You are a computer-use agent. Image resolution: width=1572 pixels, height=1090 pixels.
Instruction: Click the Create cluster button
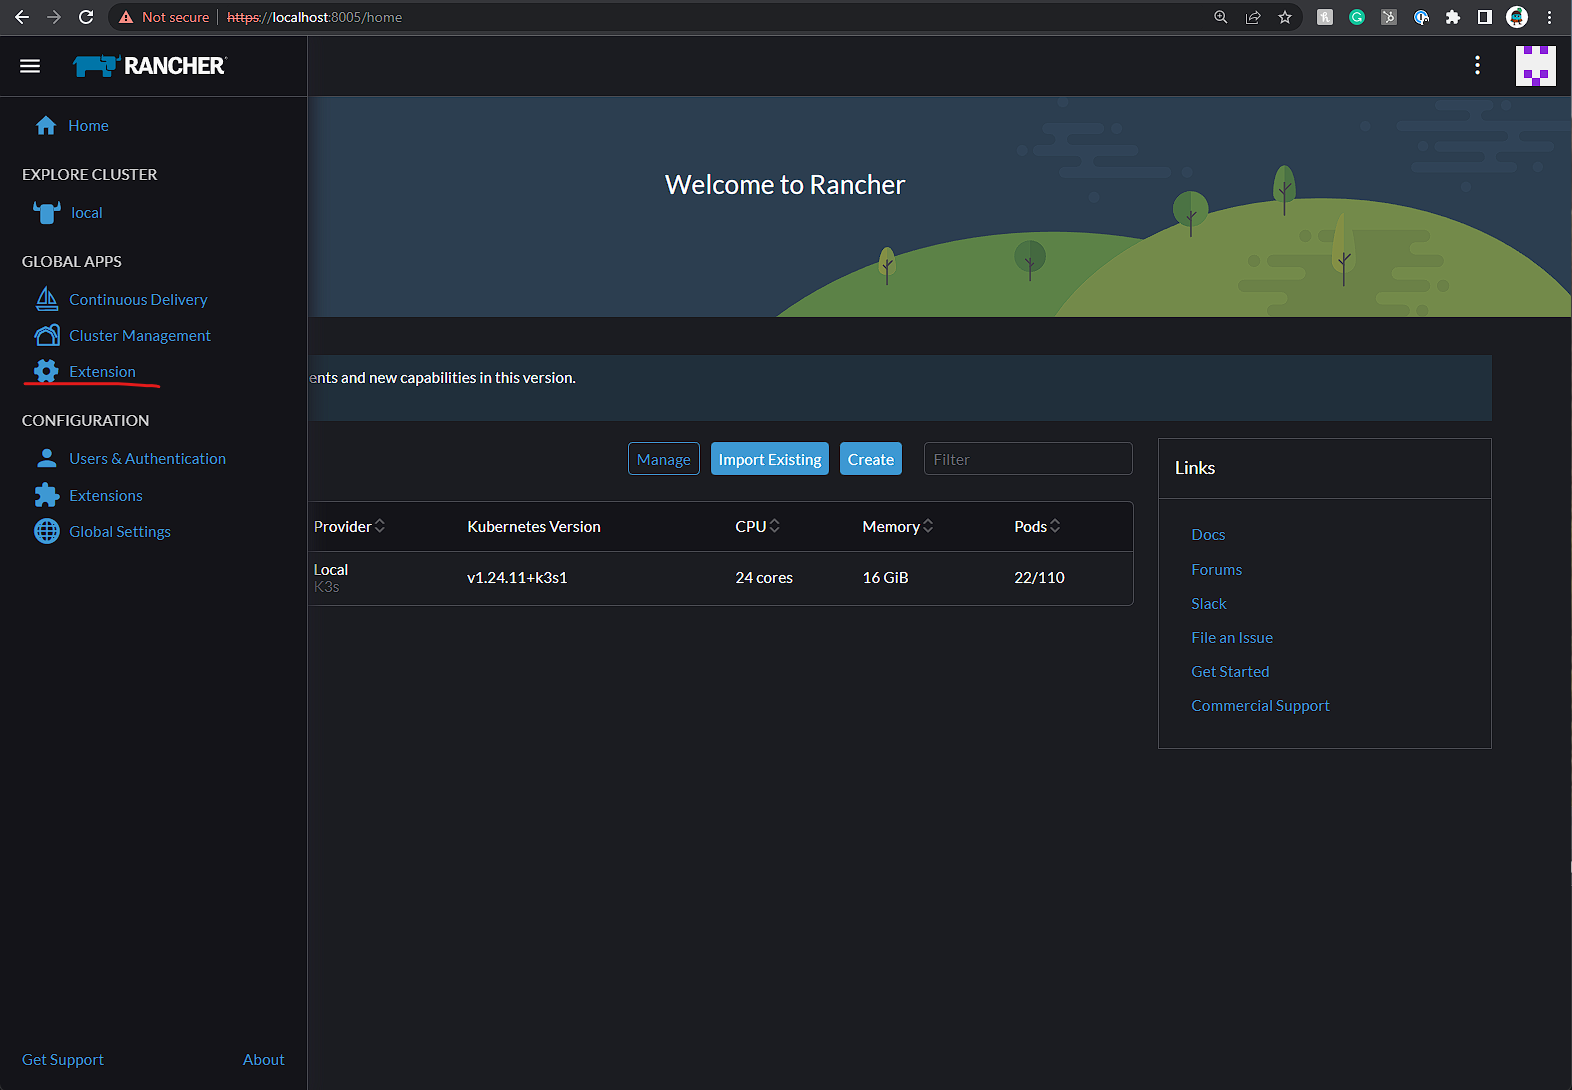(x=871, y=459)
